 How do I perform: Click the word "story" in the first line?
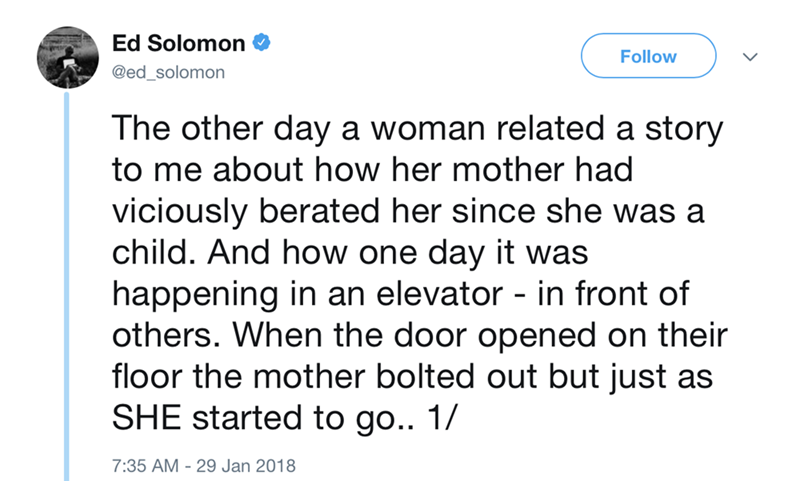pyautogui.click(x=677, y=131)
